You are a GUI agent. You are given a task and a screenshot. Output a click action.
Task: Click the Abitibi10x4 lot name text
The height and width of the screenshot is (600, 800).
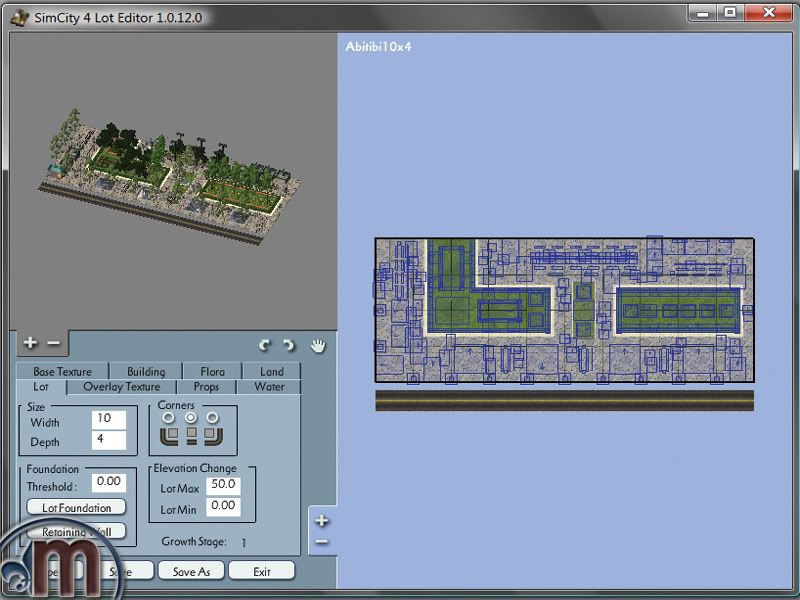point(378,46)
